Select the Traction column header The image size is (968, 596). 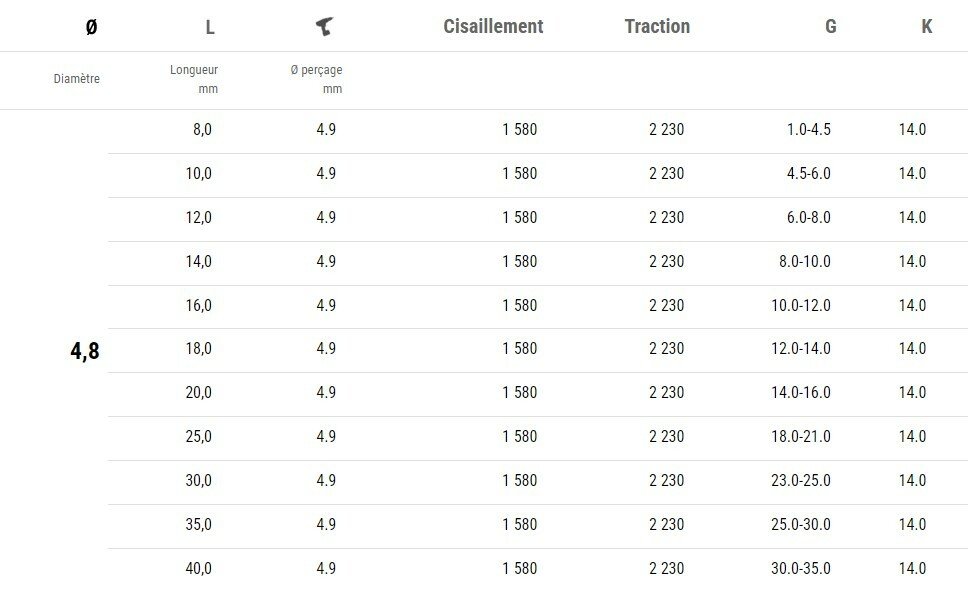(x=657, y=27)
